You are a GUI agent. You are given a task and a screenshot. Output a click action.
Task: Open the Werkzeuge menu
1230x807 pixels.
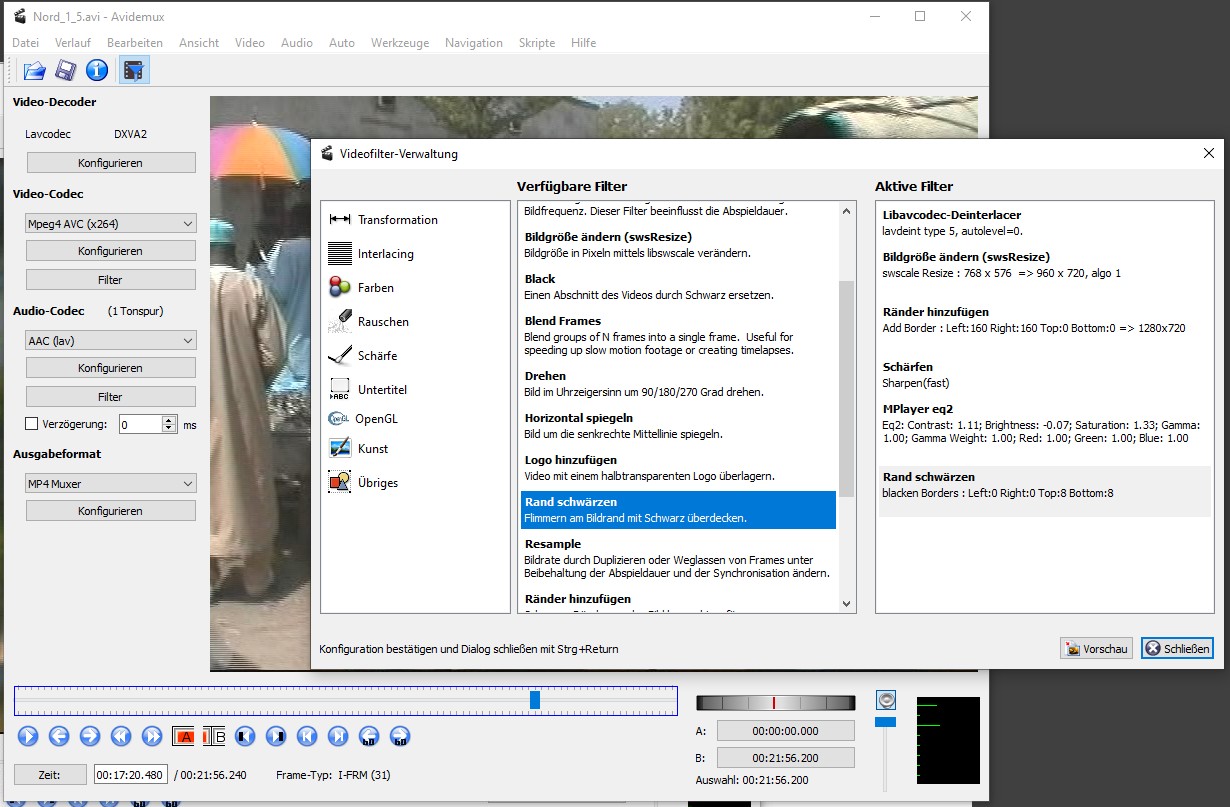[400, 43]
